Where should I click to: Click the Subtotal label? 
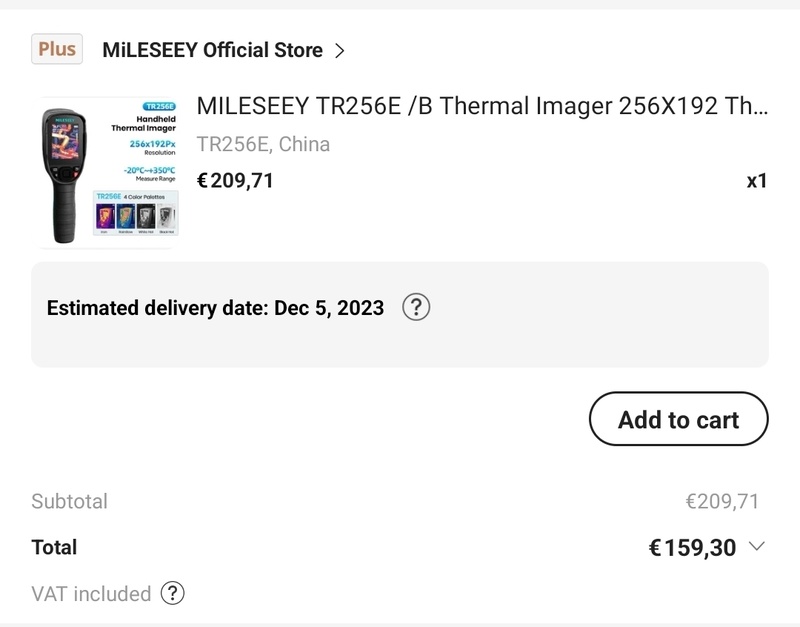(69, 501)
